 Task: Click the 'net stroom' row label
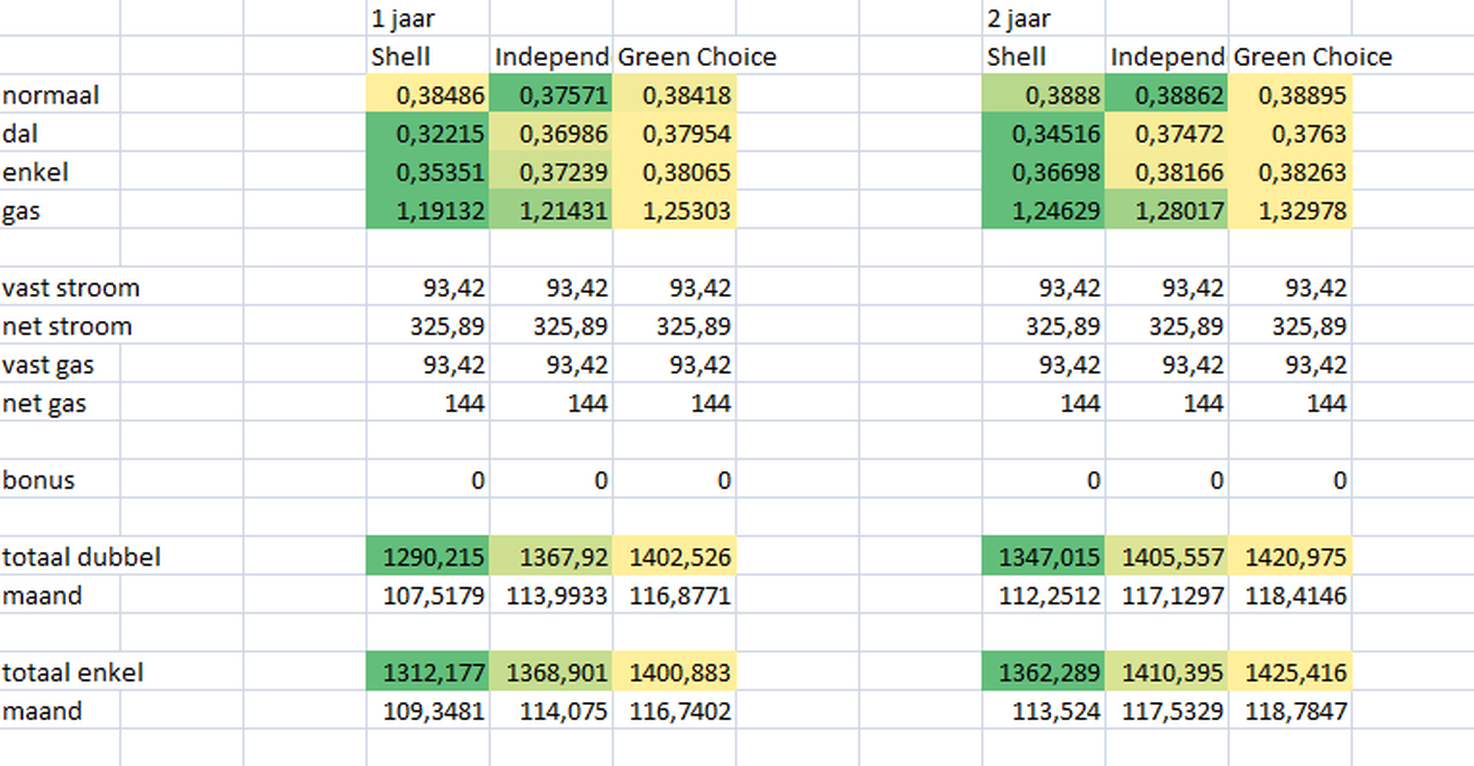point(66,326)
